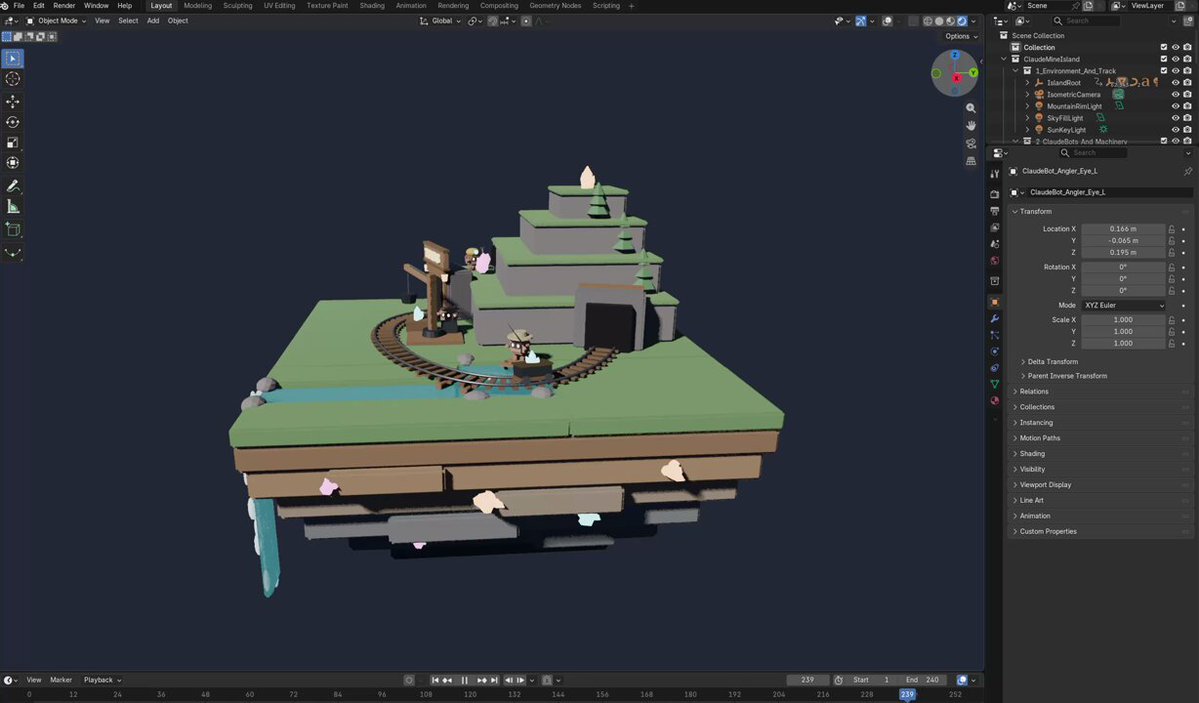This screenshot has width=1199, height=703.
Task: Open the Render menu
Action: [x=64, y=5]
